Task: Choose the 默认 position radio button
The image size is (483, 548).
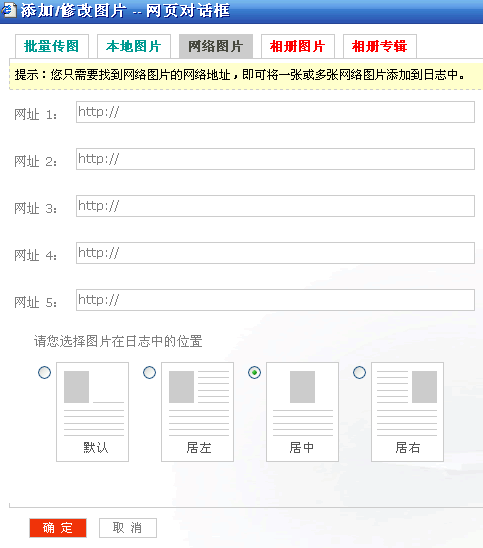Action: click(x=44, y=373)
